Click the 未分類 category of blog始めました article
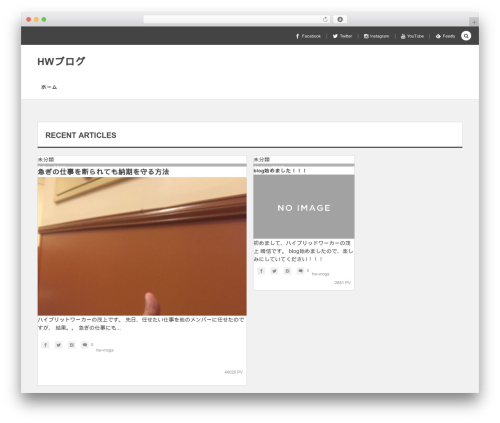The height and width of the screenshot is (423, 500). [262, 159]
